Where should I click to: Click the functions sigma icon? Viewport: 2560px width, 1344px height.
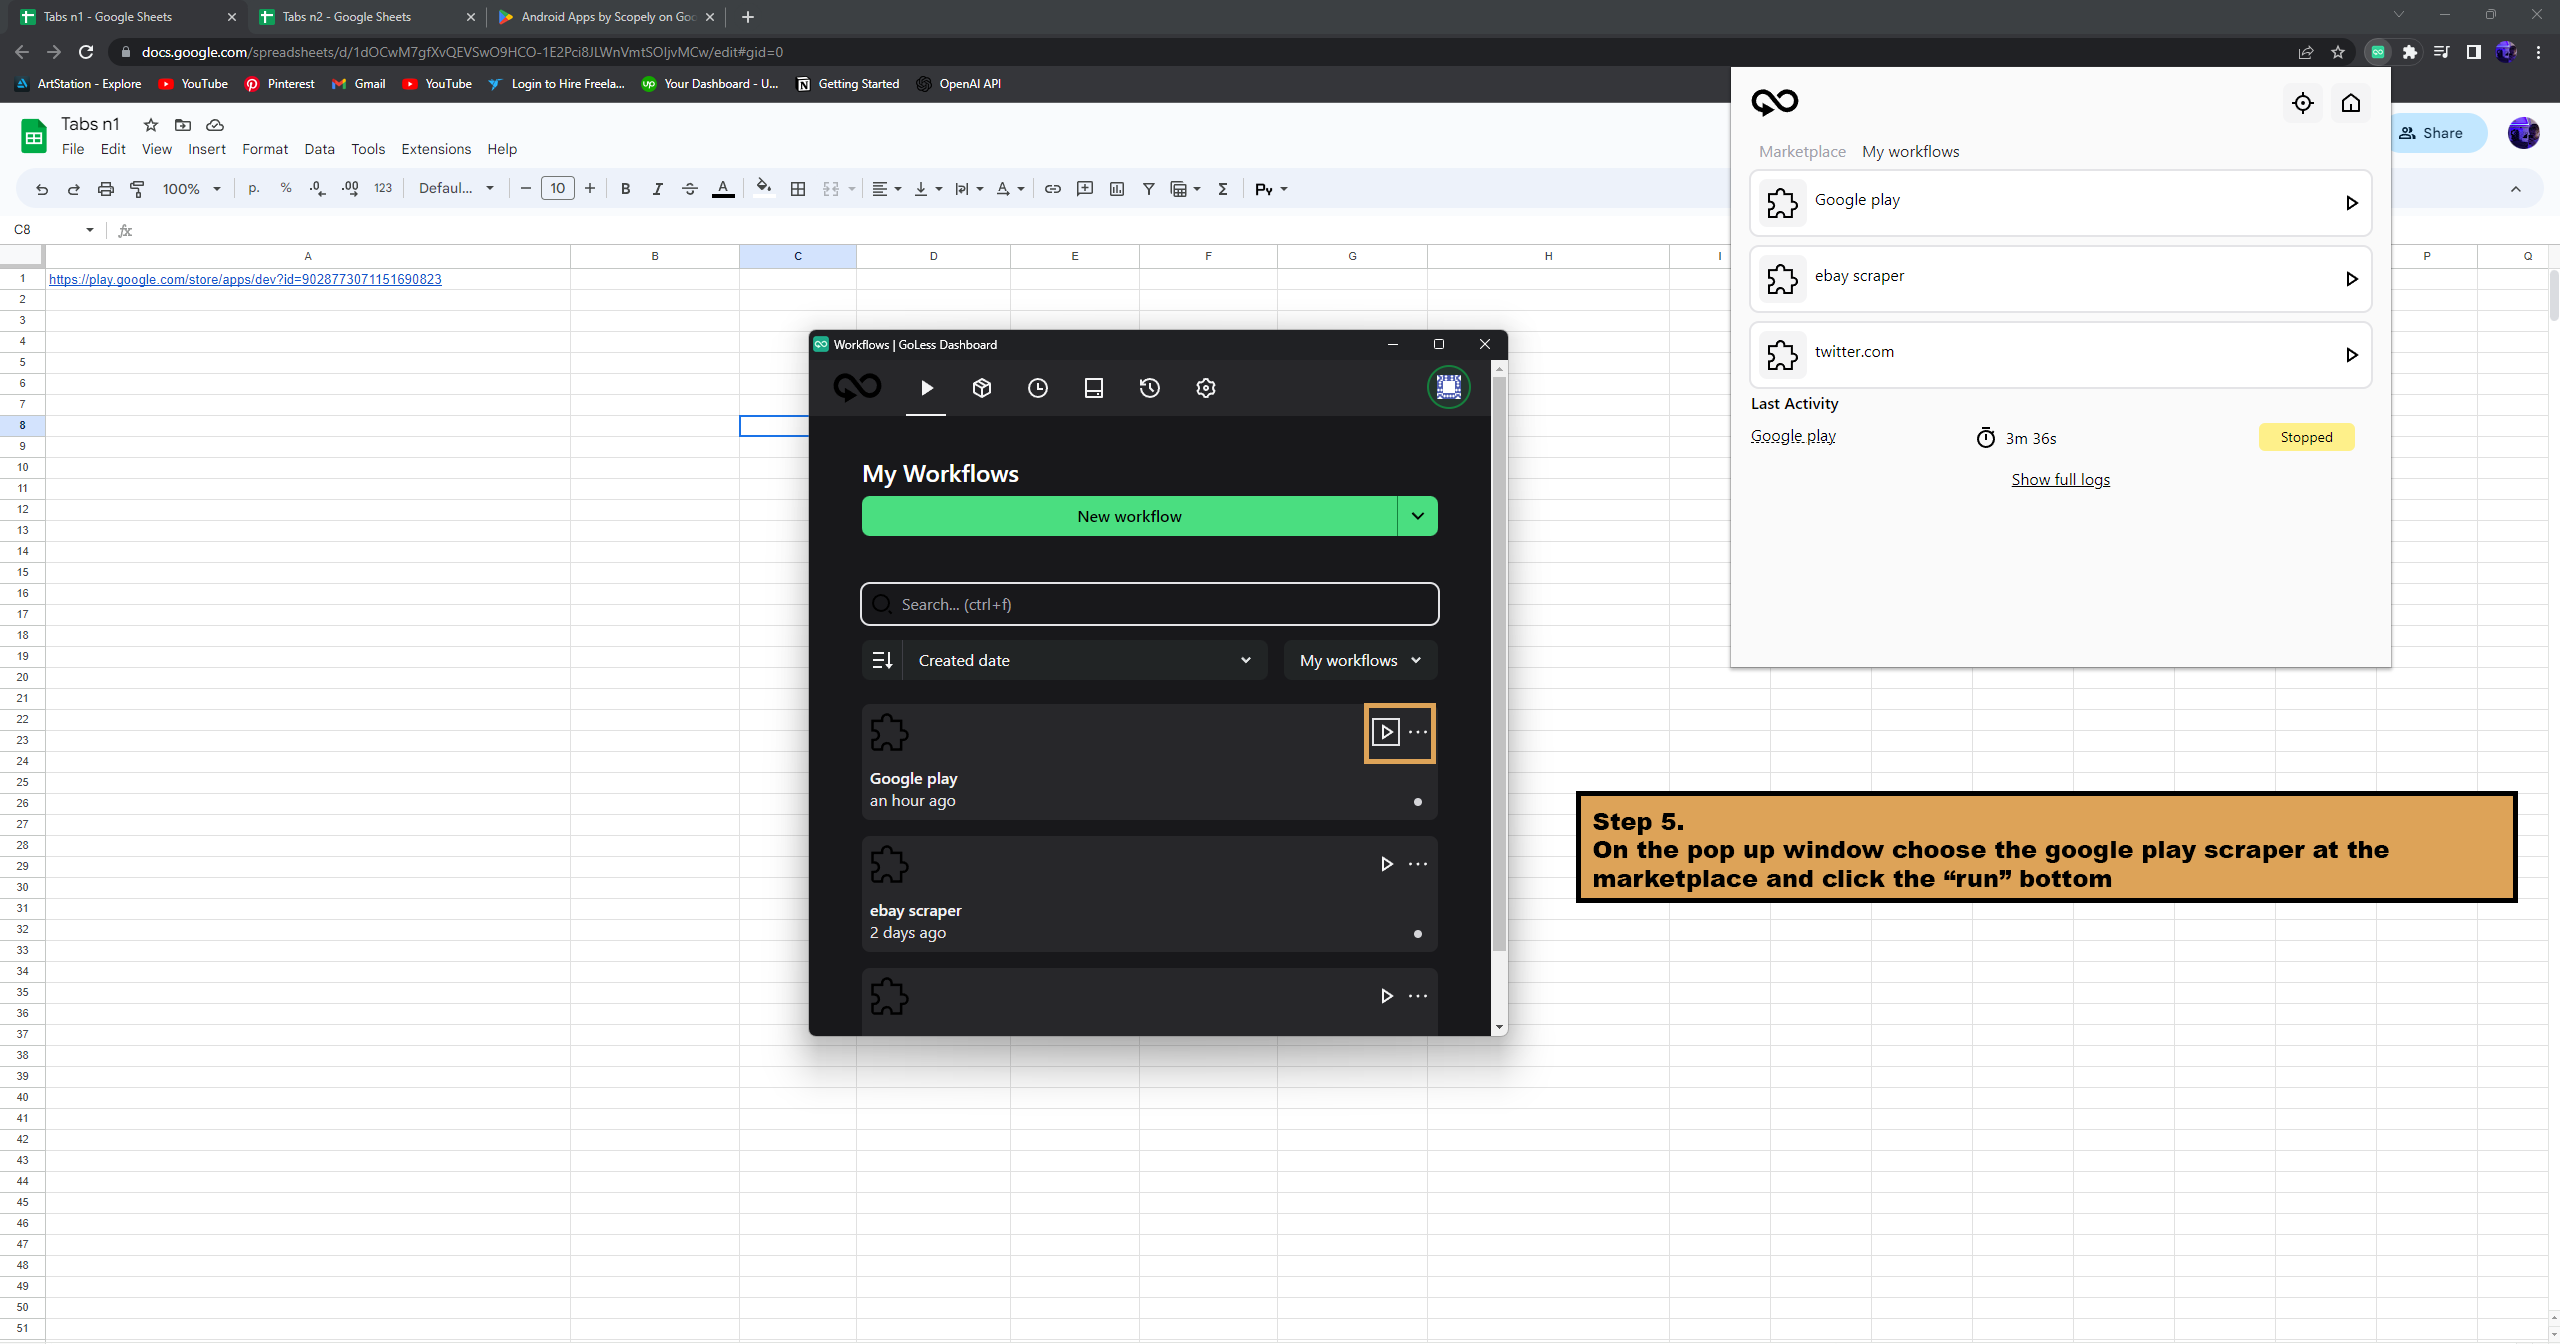coord(1222,189)
